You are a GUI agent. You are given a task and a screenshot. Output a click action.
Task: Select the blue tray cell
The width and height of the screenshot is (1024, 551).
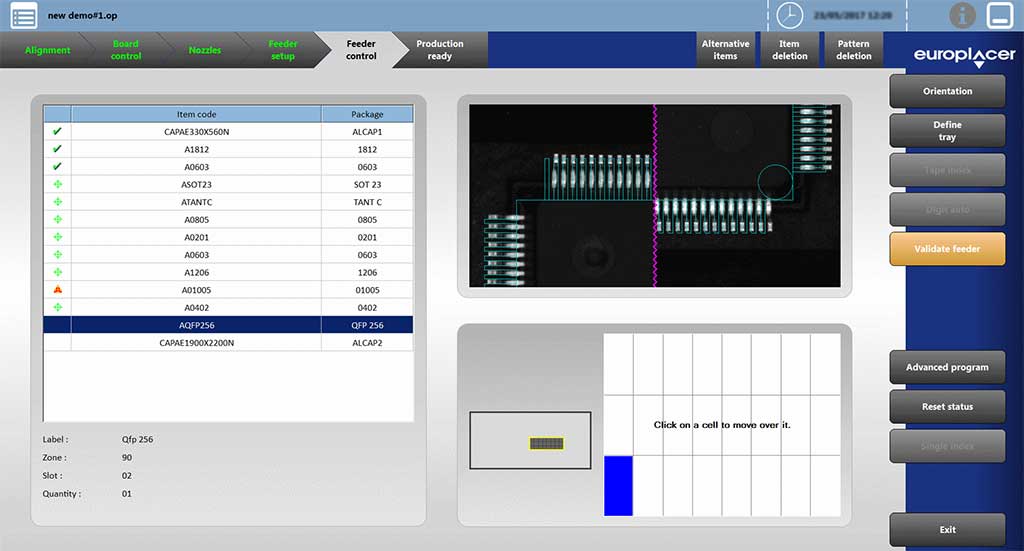tap(618, 486)
